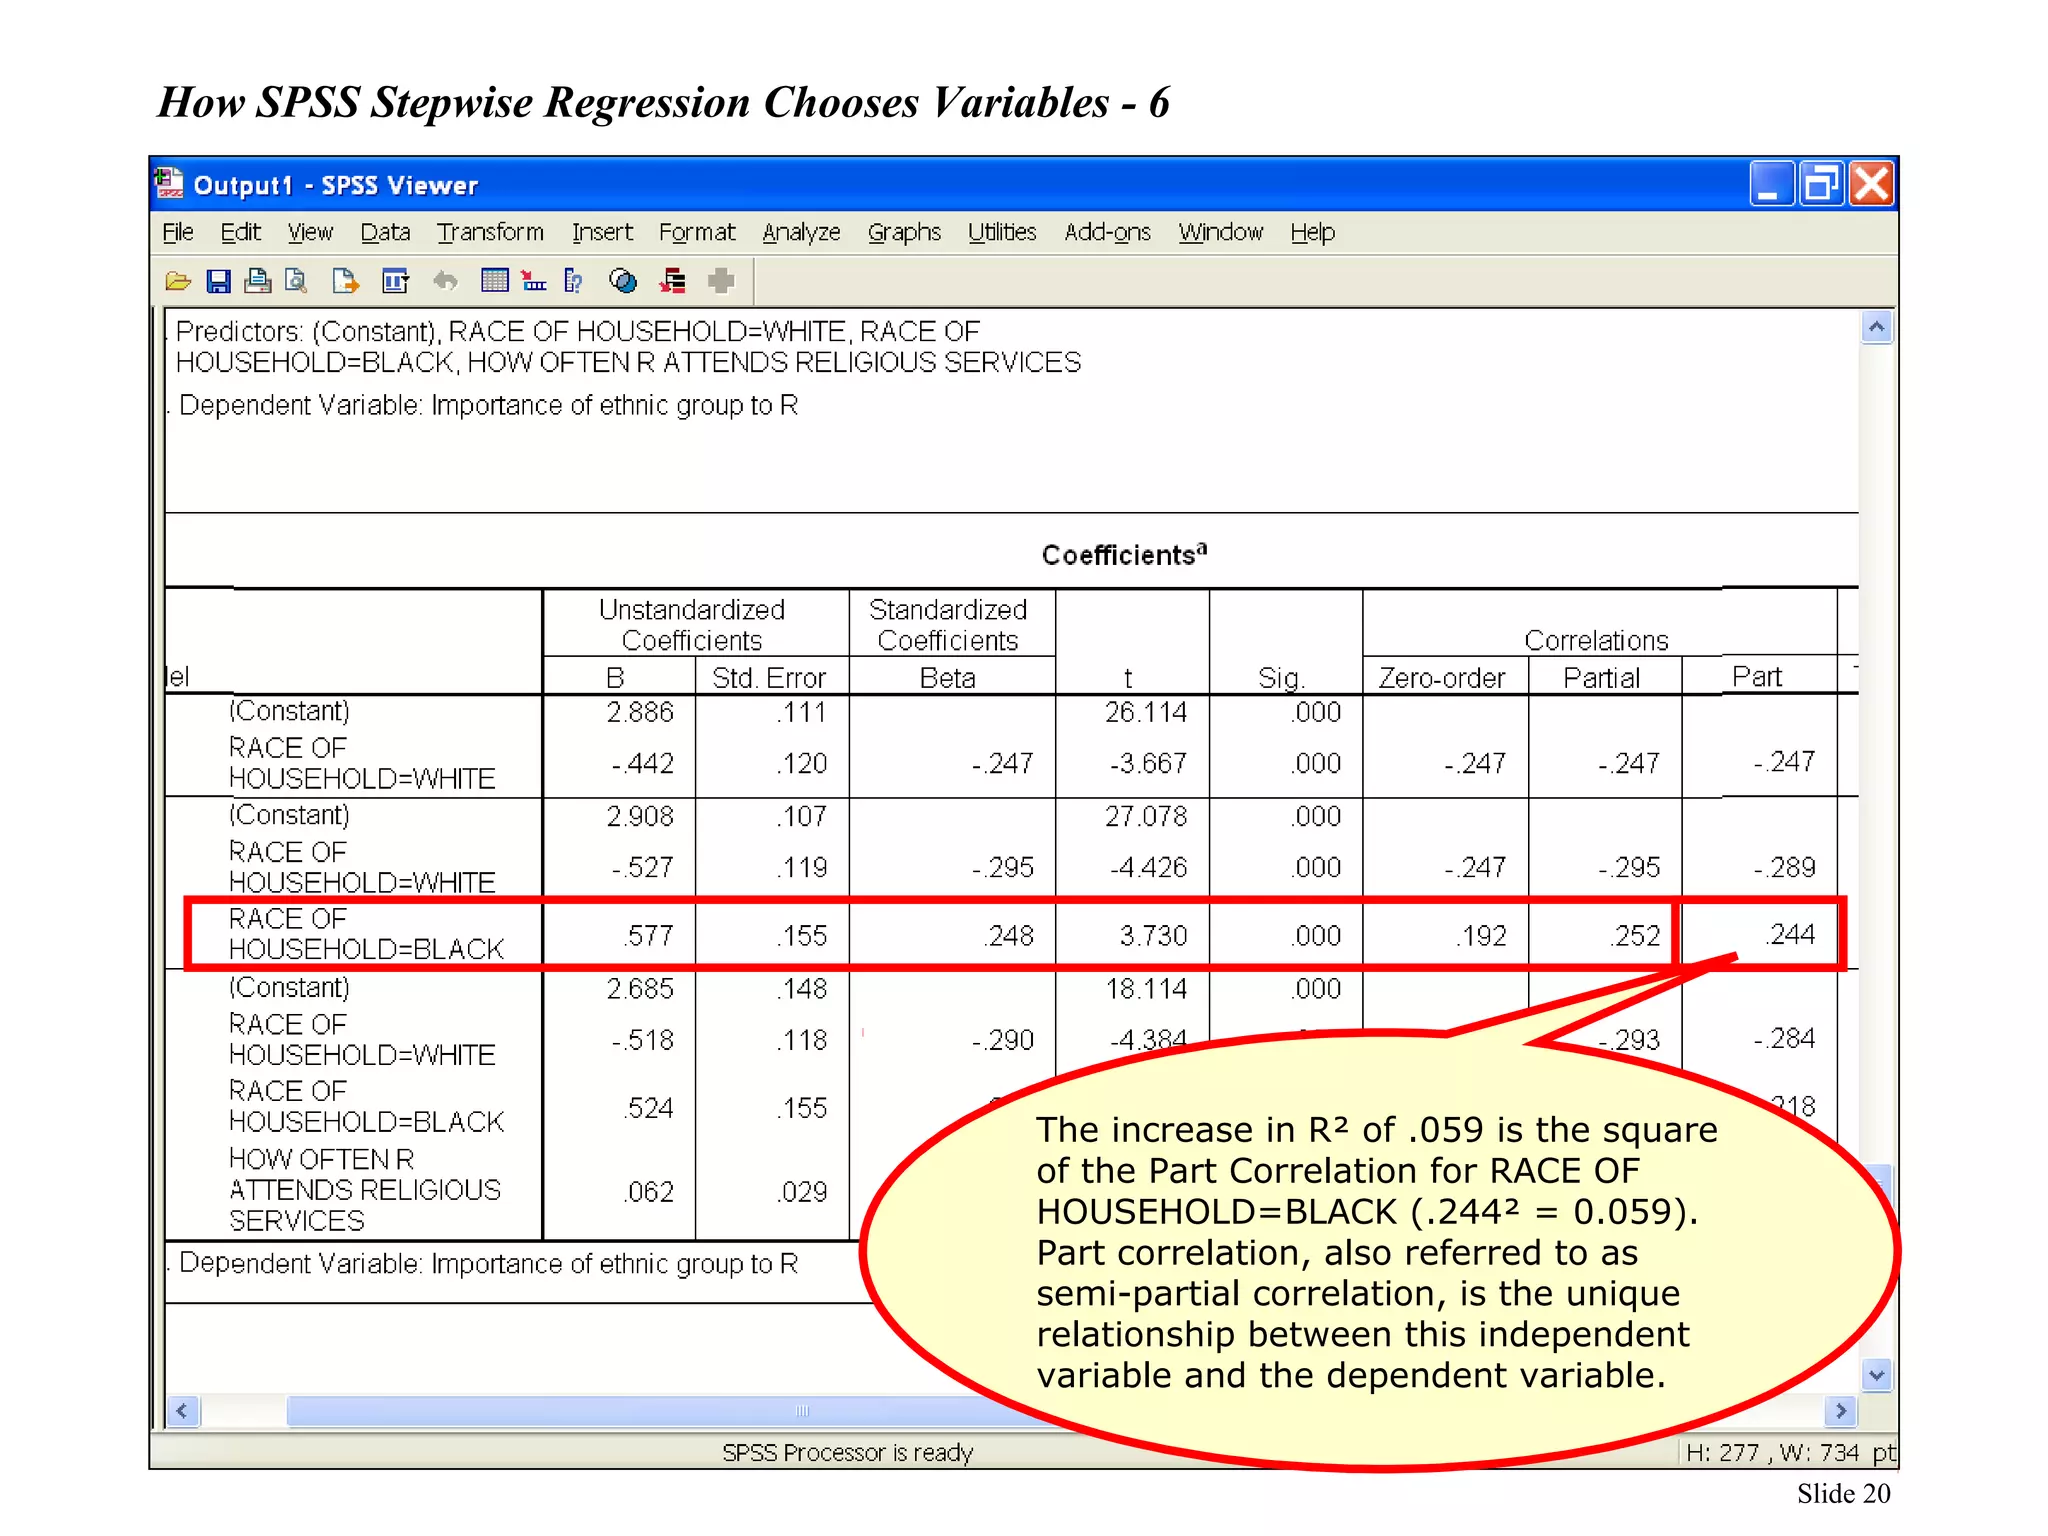Click the Export output icon
The height and width of the screenshot is (1536, 2048).
coord(345,282)
